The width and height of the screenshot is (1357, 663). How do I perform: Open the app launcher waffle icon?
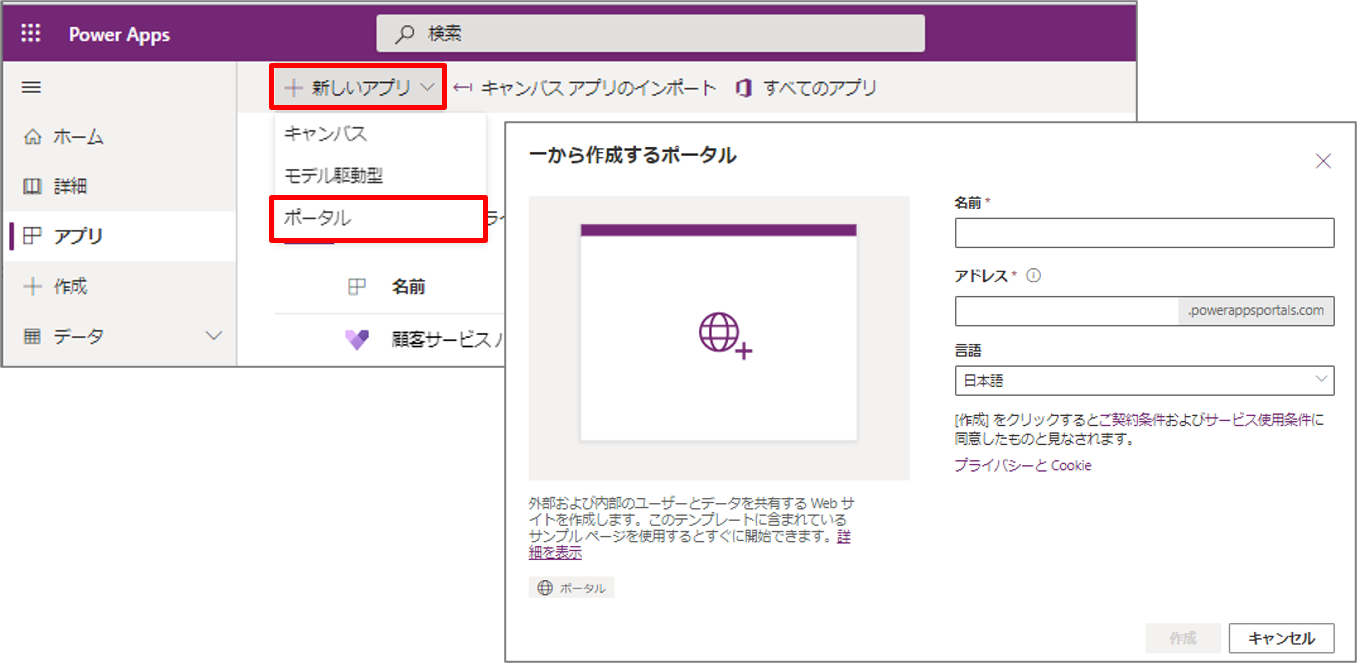point(31,34)
